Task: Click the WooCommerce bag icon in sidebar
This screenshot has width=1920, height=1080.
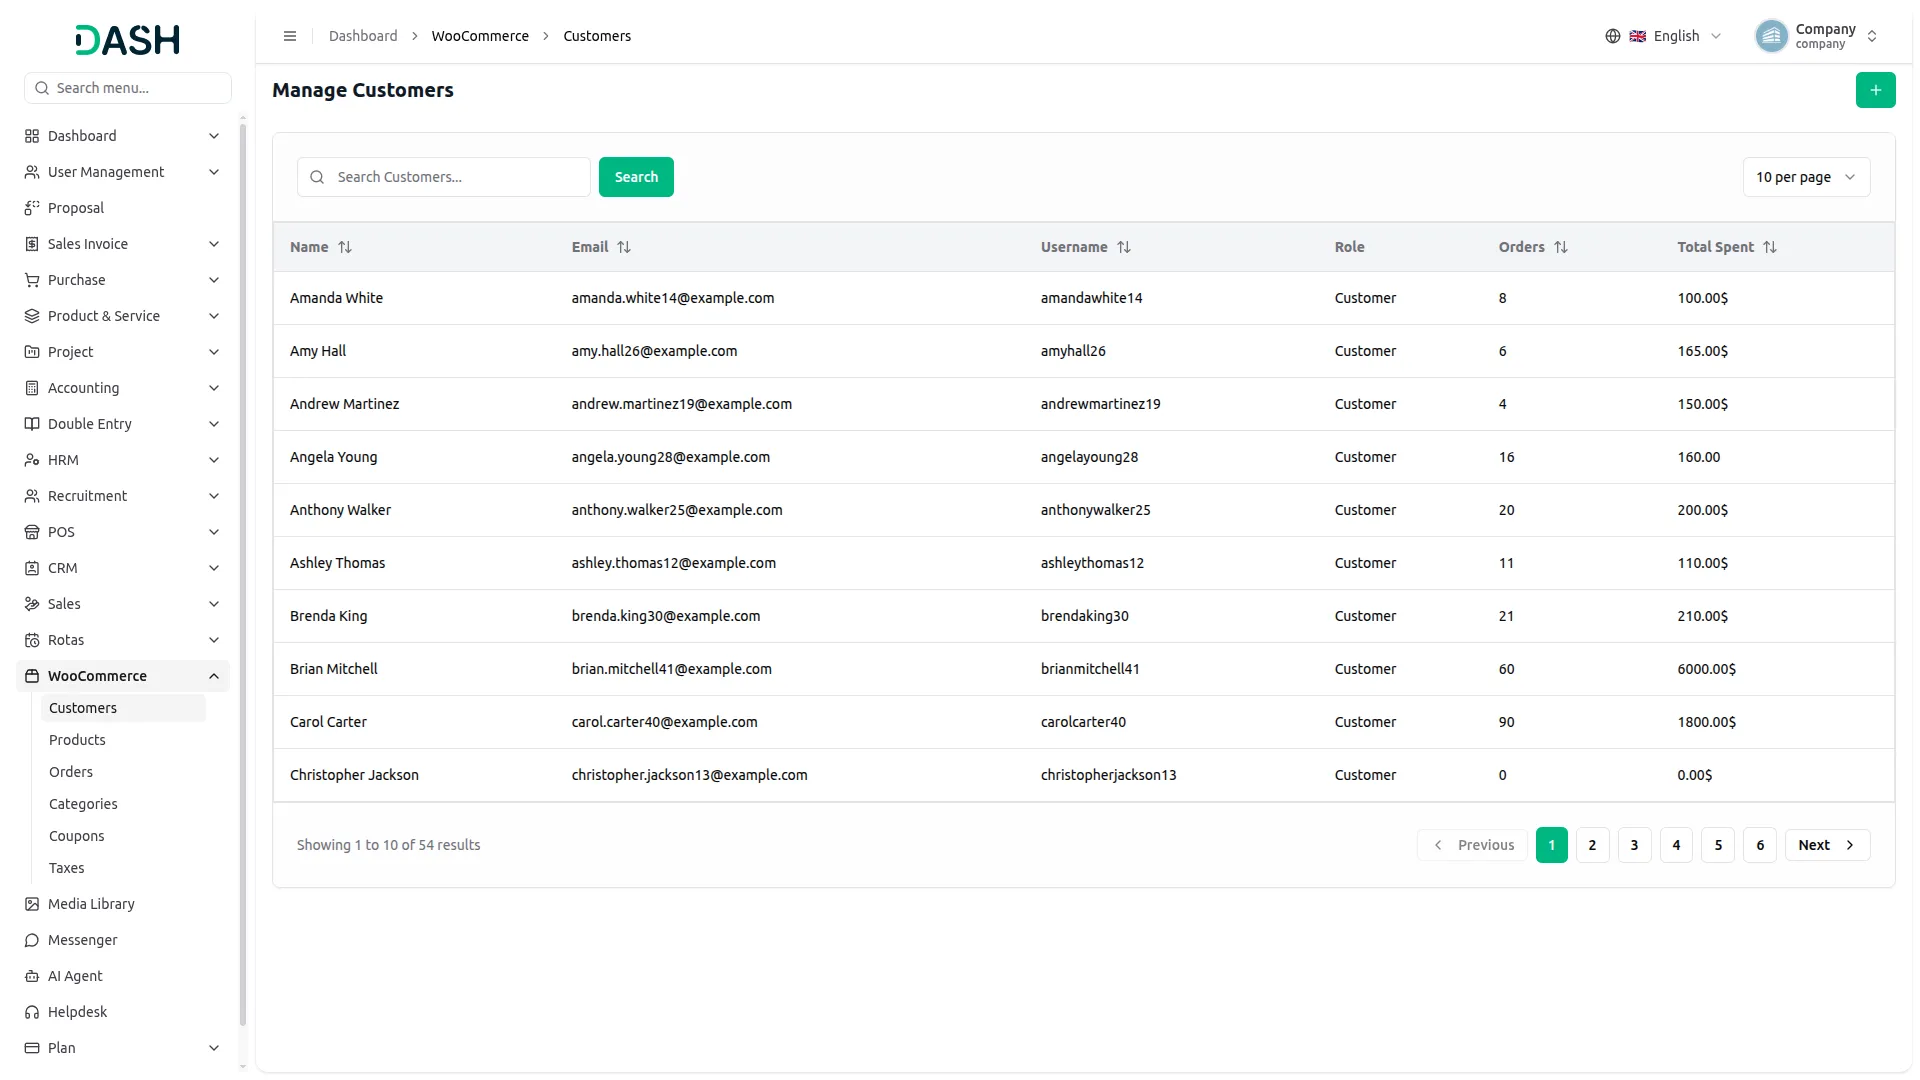Action: pyautogui.click(x=32, y=676)
